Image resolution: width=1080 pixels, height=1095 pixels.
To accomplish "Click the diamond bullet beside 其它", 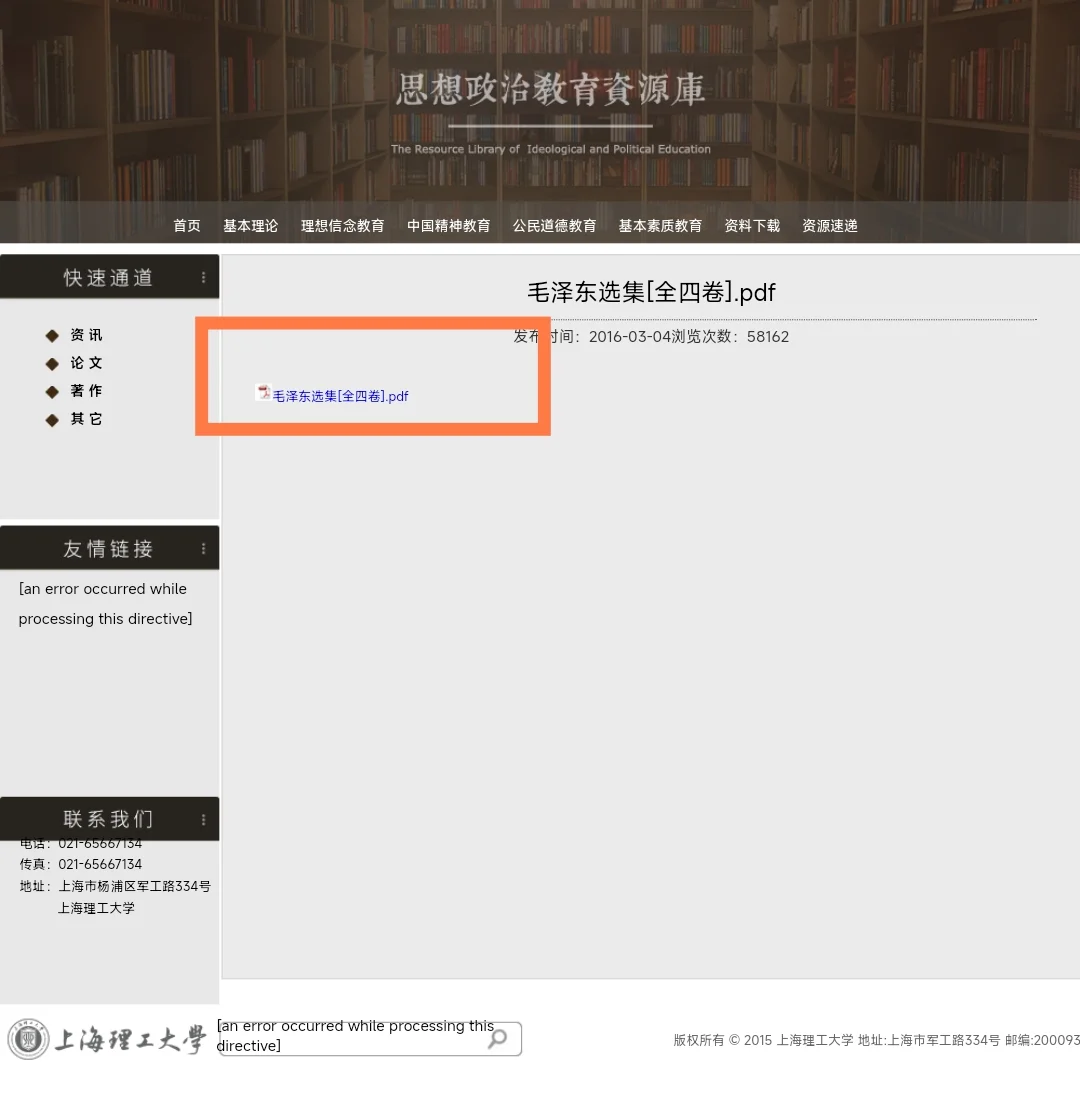I will 52,420.
